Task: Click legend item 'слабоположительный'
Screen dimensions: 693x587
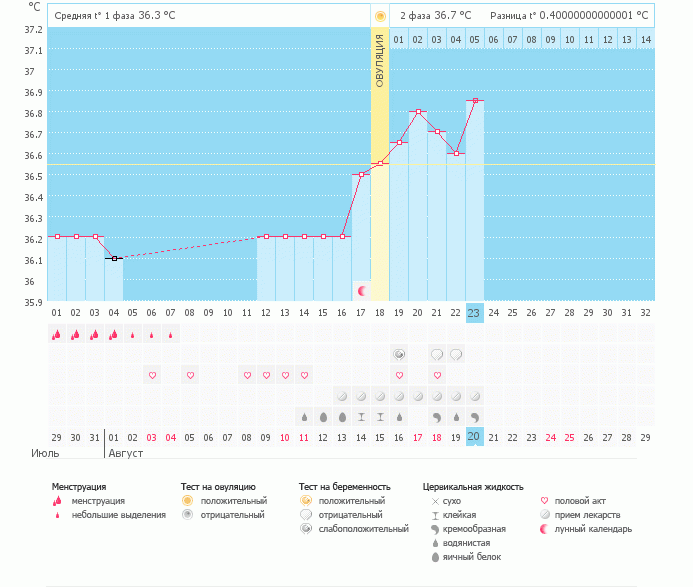Action: click(364, 529)
